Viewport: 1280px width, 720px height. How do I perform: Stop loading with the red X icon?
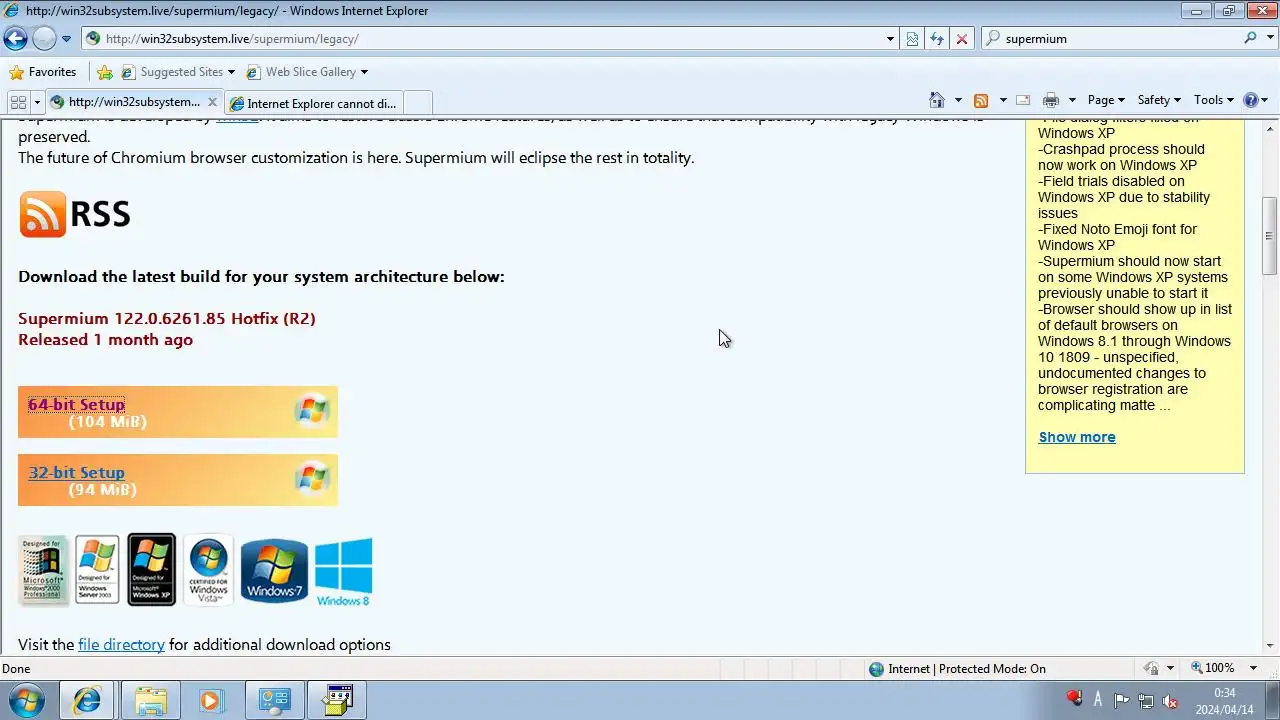[x=962, y=39]
